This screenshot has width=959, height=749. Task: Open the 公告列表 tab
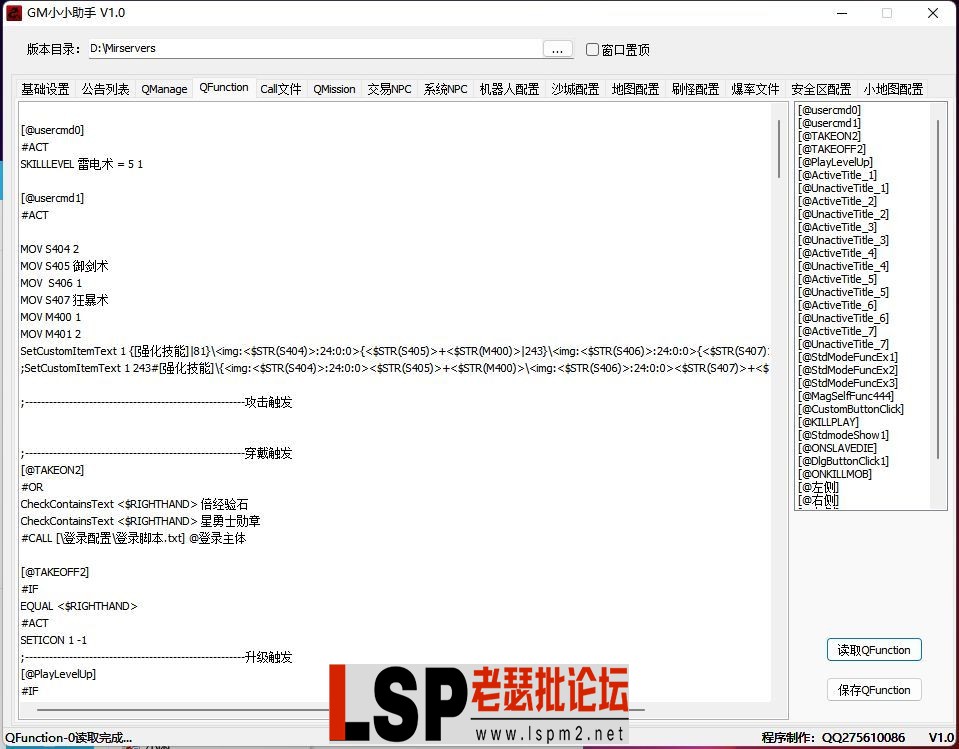104,88
